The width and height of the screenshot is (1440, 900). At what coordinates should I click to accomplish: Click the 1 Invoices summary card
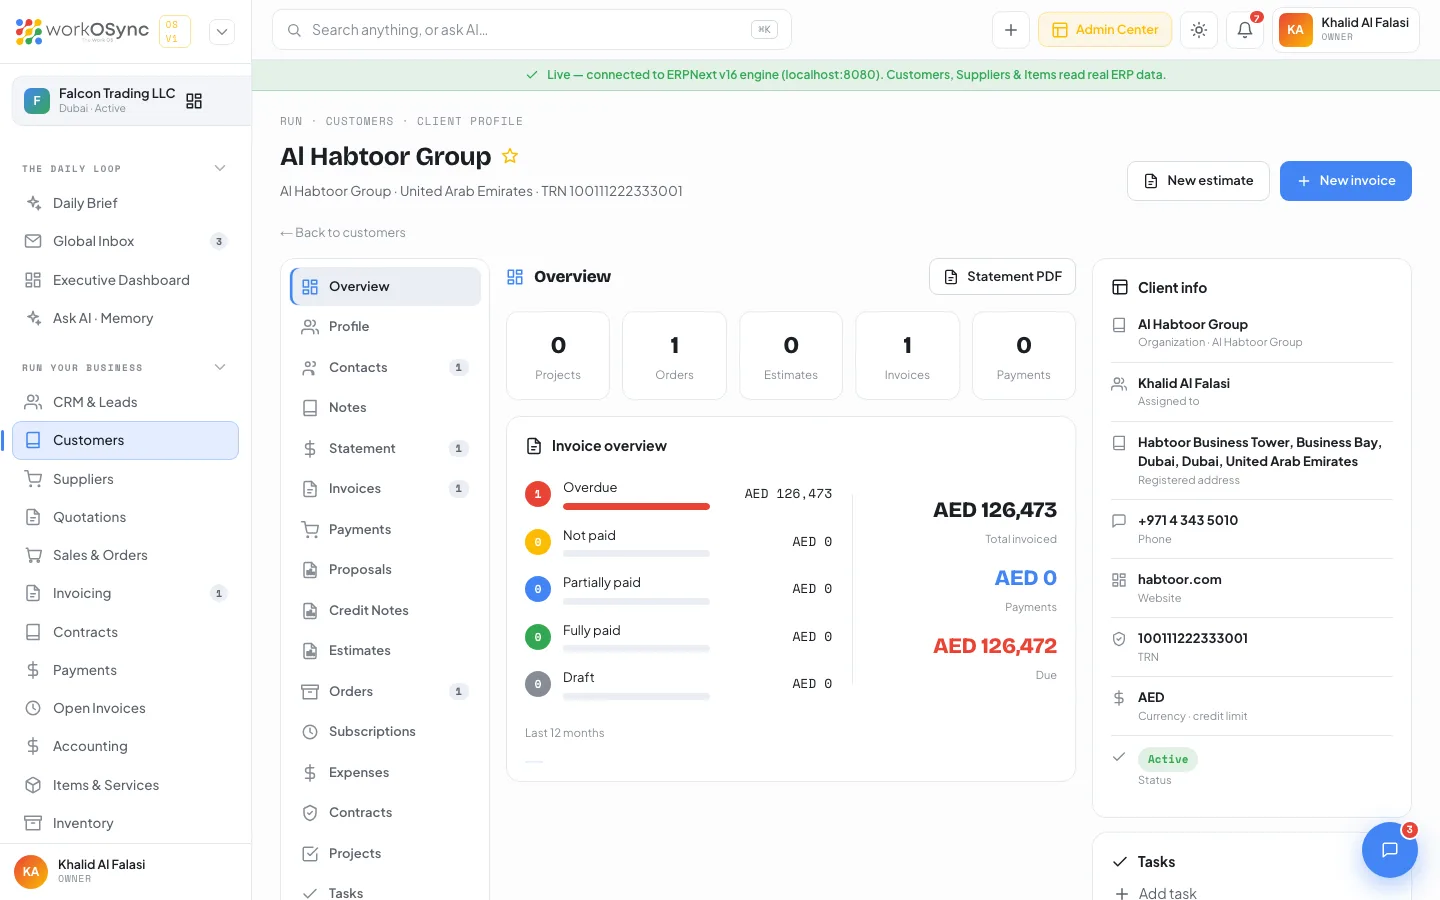point(907,356)
